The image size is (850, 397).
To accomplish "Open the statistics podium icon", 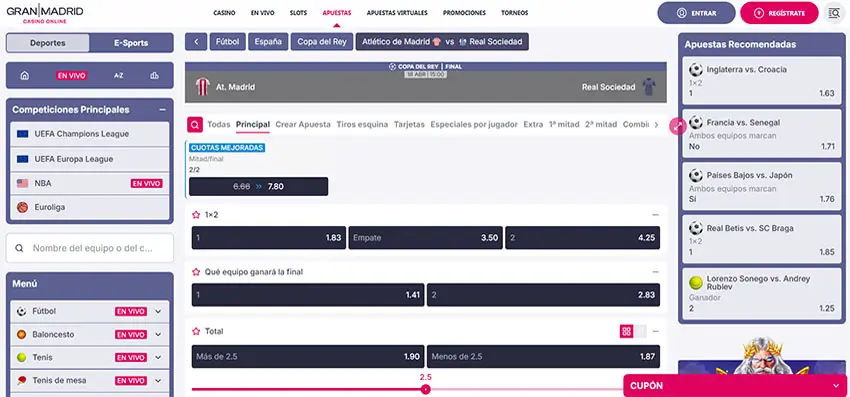I will pos(154,76).
